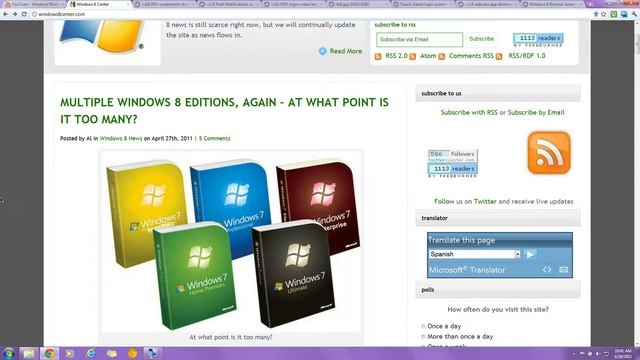The image size is (640, 360).
Task: Click the 586 followers Twitter counter badge
Action: [x=452, y=156]
